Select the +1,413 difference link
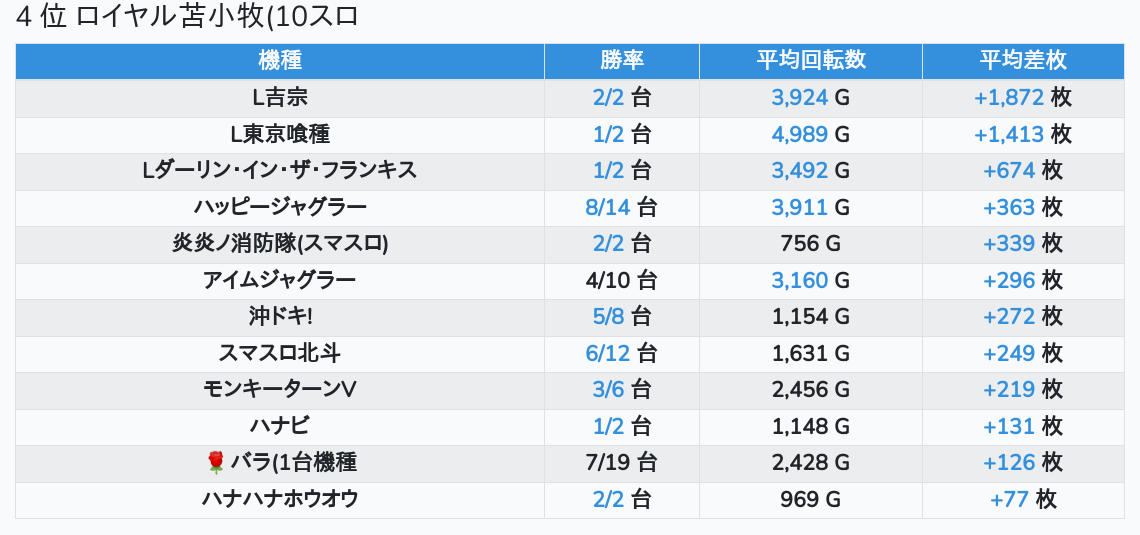 coord(1008,134)
